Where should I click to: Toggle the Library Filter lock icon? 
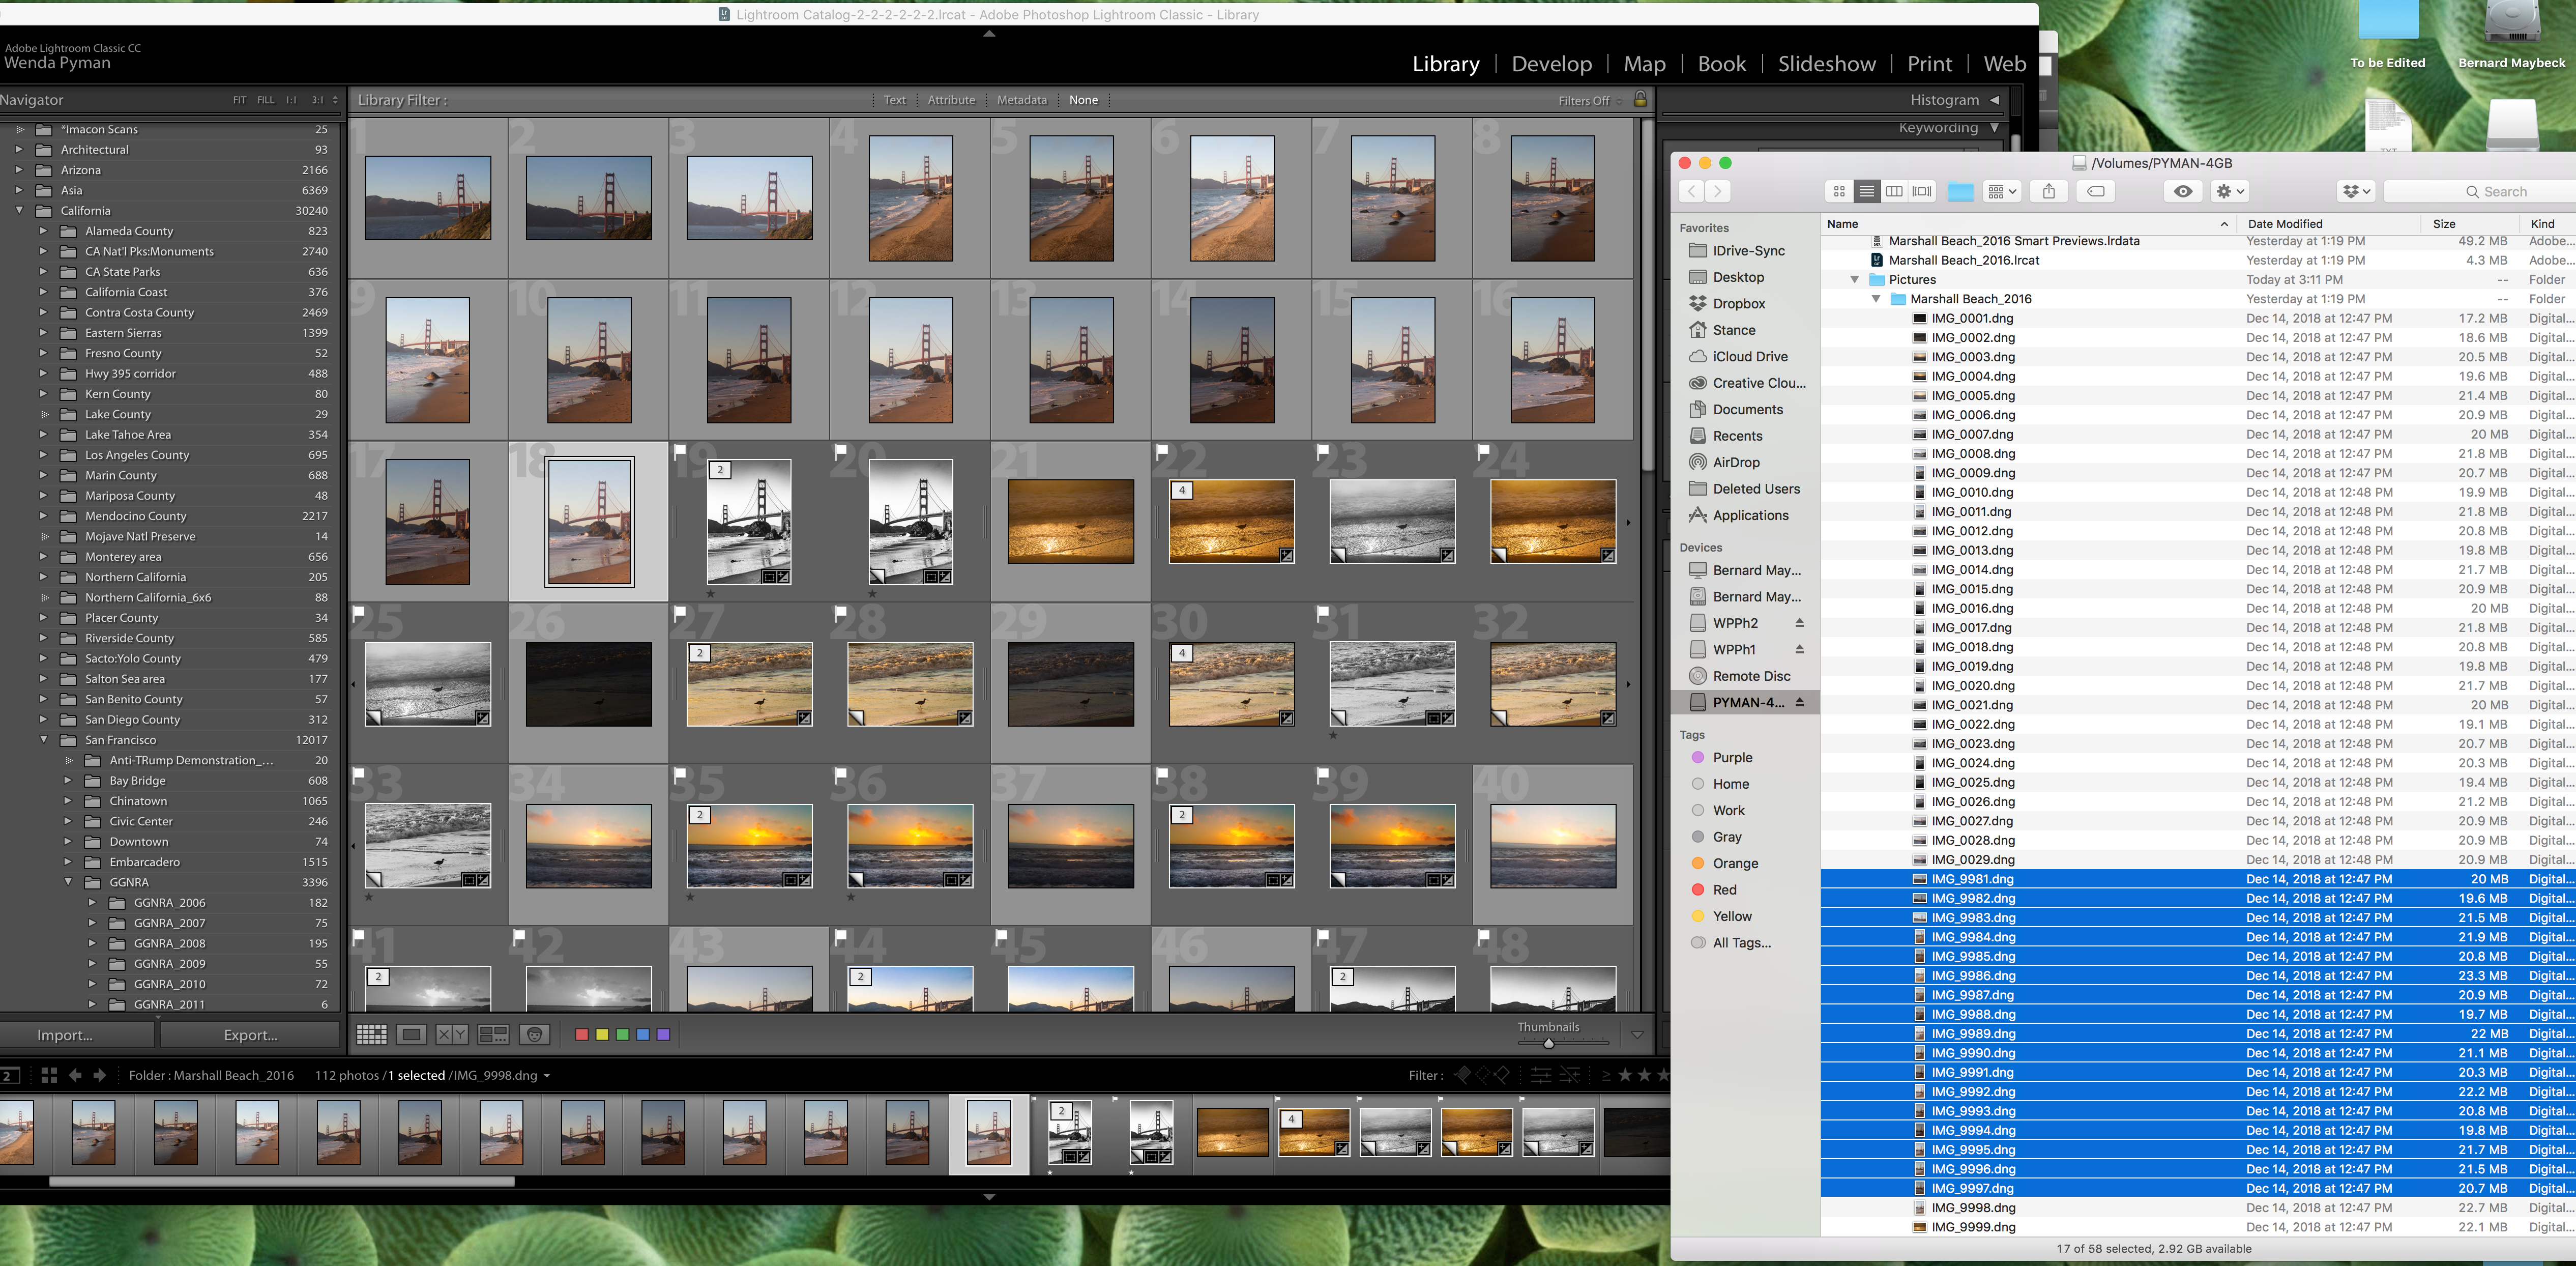(1640, 99)
